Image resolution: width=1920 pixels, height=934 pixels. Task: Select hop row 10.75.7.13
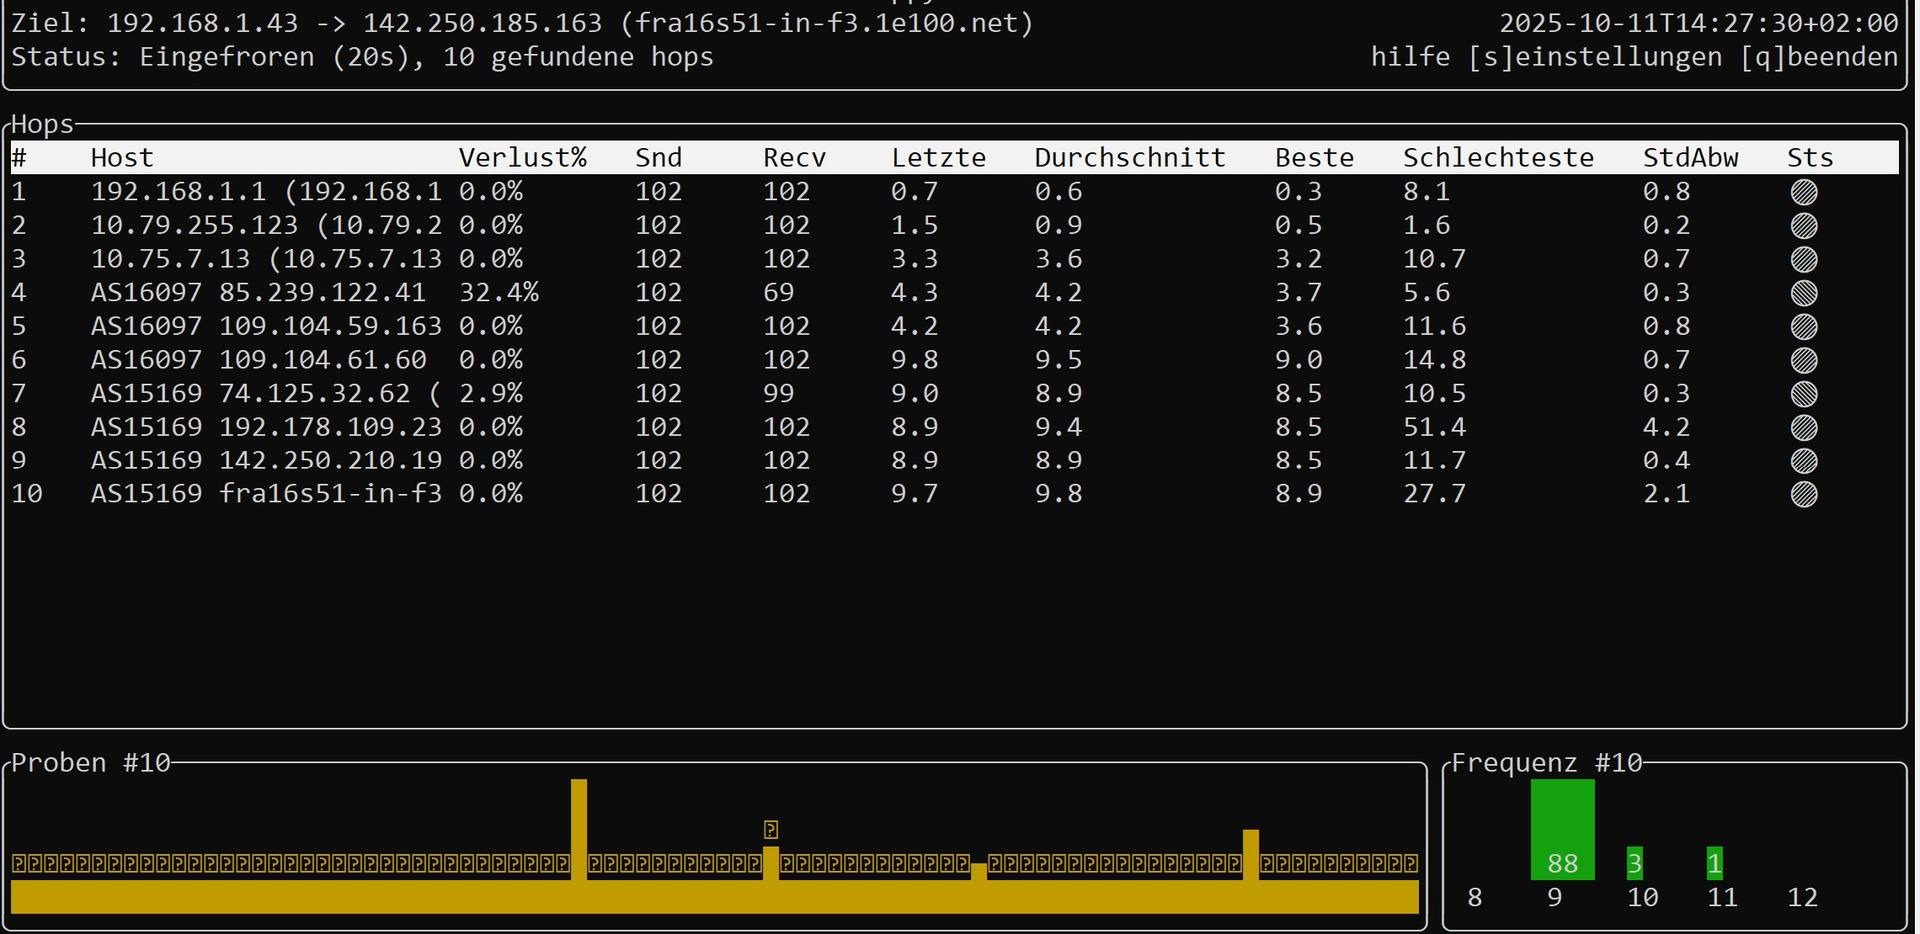[954, 259]
